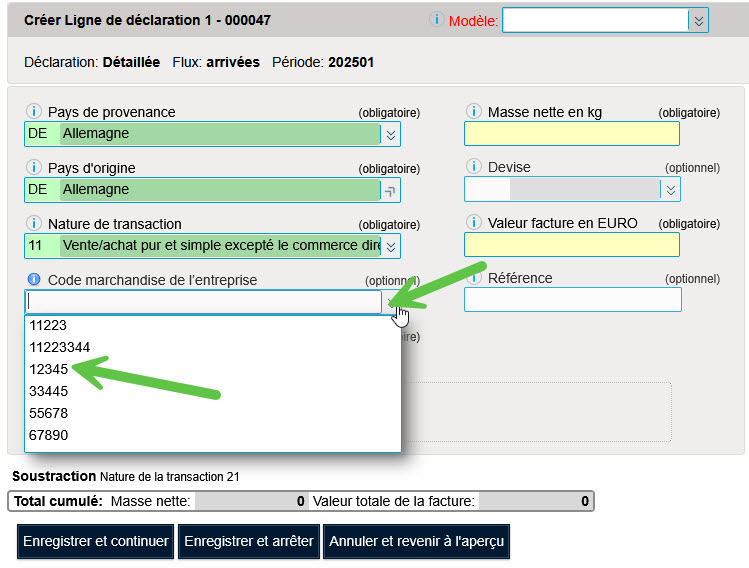Click Enregistrer et continuer button
The image size is (749, 568).
coord(96,541)
